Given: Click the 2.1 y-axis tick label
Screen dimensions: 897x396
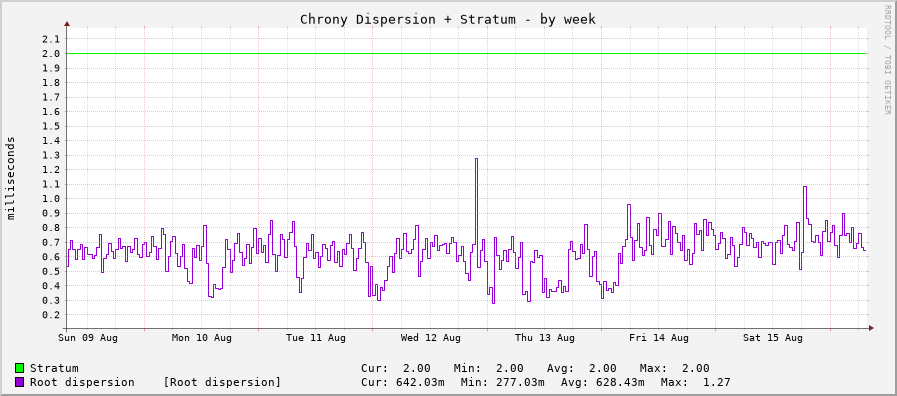Looking at the screenshot, I should pos(51,39).
